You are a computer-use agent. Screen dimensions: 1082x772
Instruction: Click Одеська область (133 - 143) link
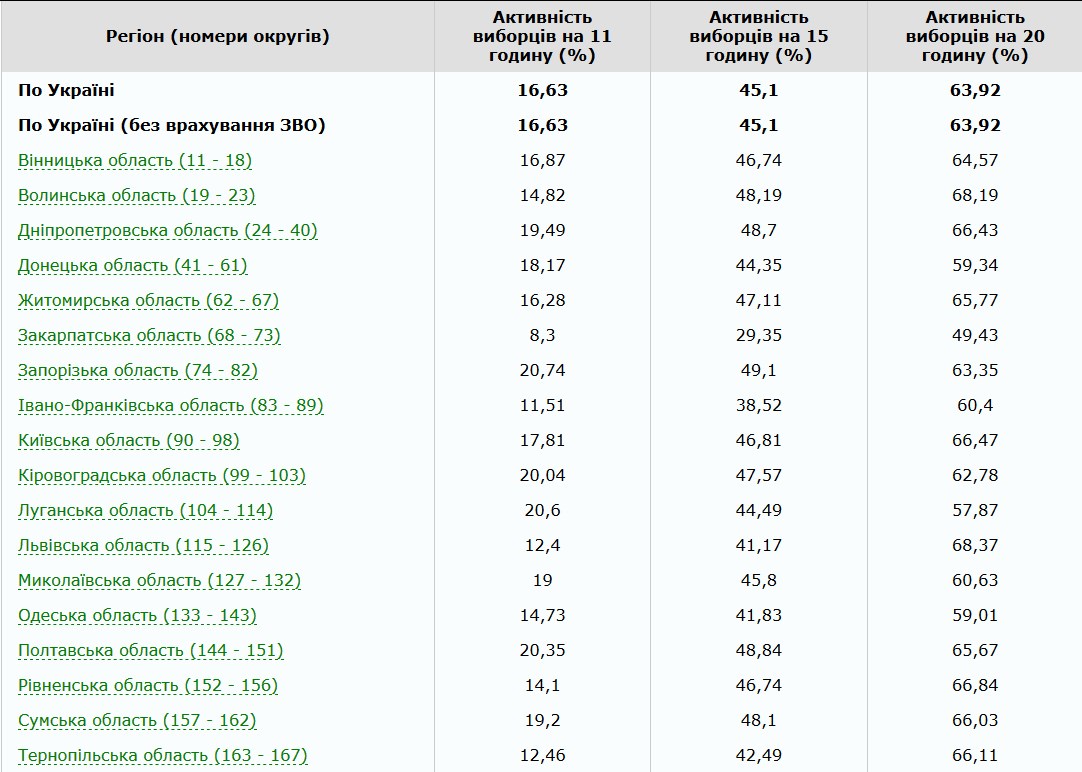137,615
